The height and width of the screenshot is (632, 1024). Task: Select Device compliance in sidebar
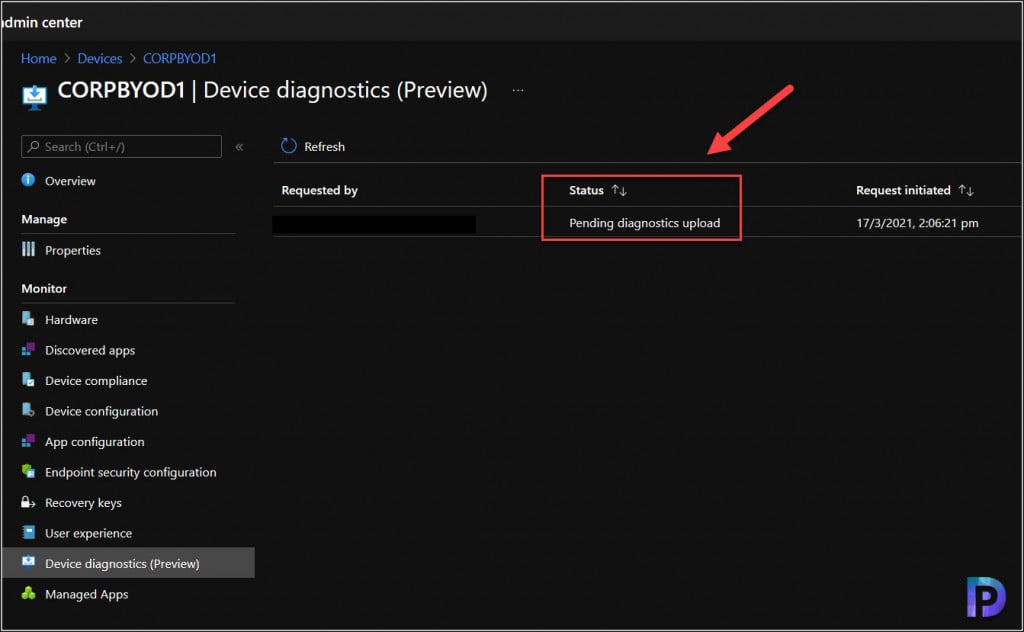[96, 381]
